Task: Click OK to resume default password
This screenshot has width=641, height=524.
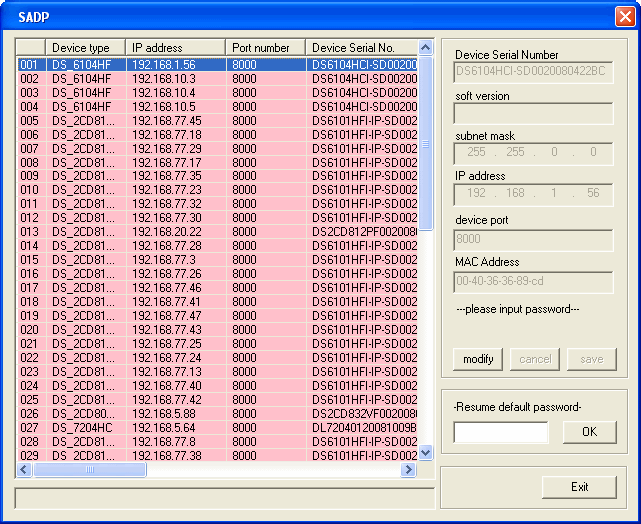Action: pyautogui.click(x=589, y=432)
